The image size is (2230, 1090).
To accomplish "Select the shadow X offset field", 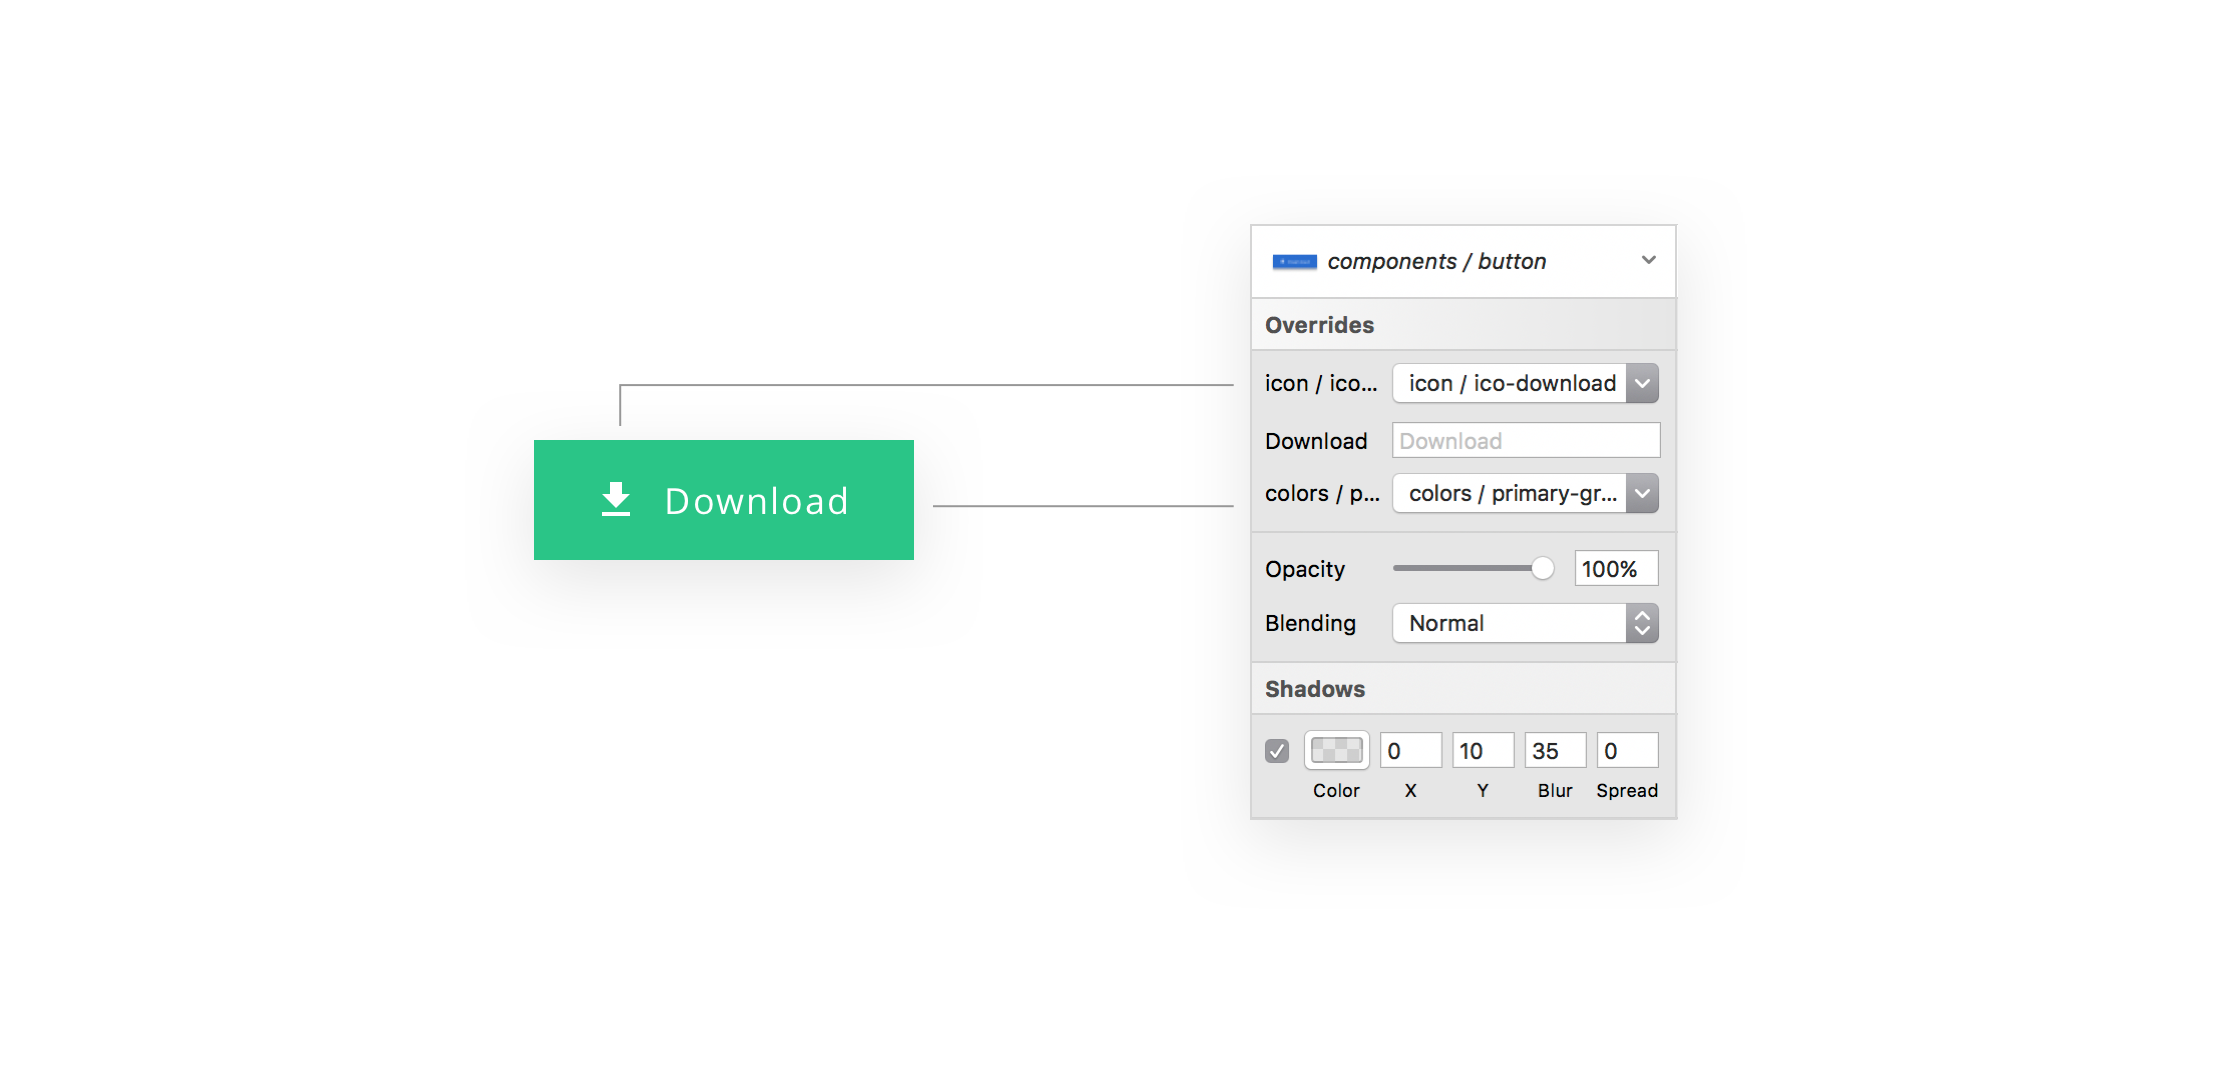I will click(1410, 749).
